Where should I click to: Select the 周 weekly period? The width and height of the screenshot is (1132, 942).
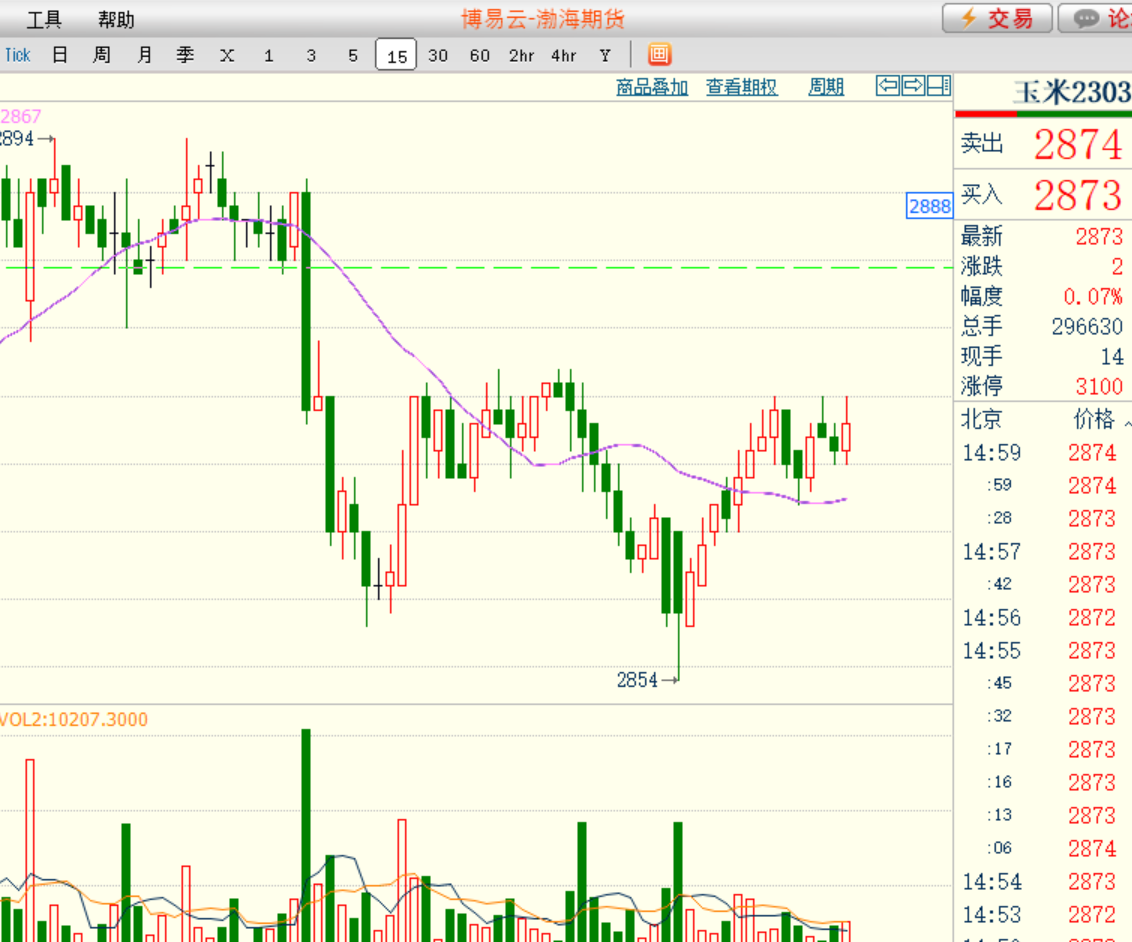coord(102,55)
